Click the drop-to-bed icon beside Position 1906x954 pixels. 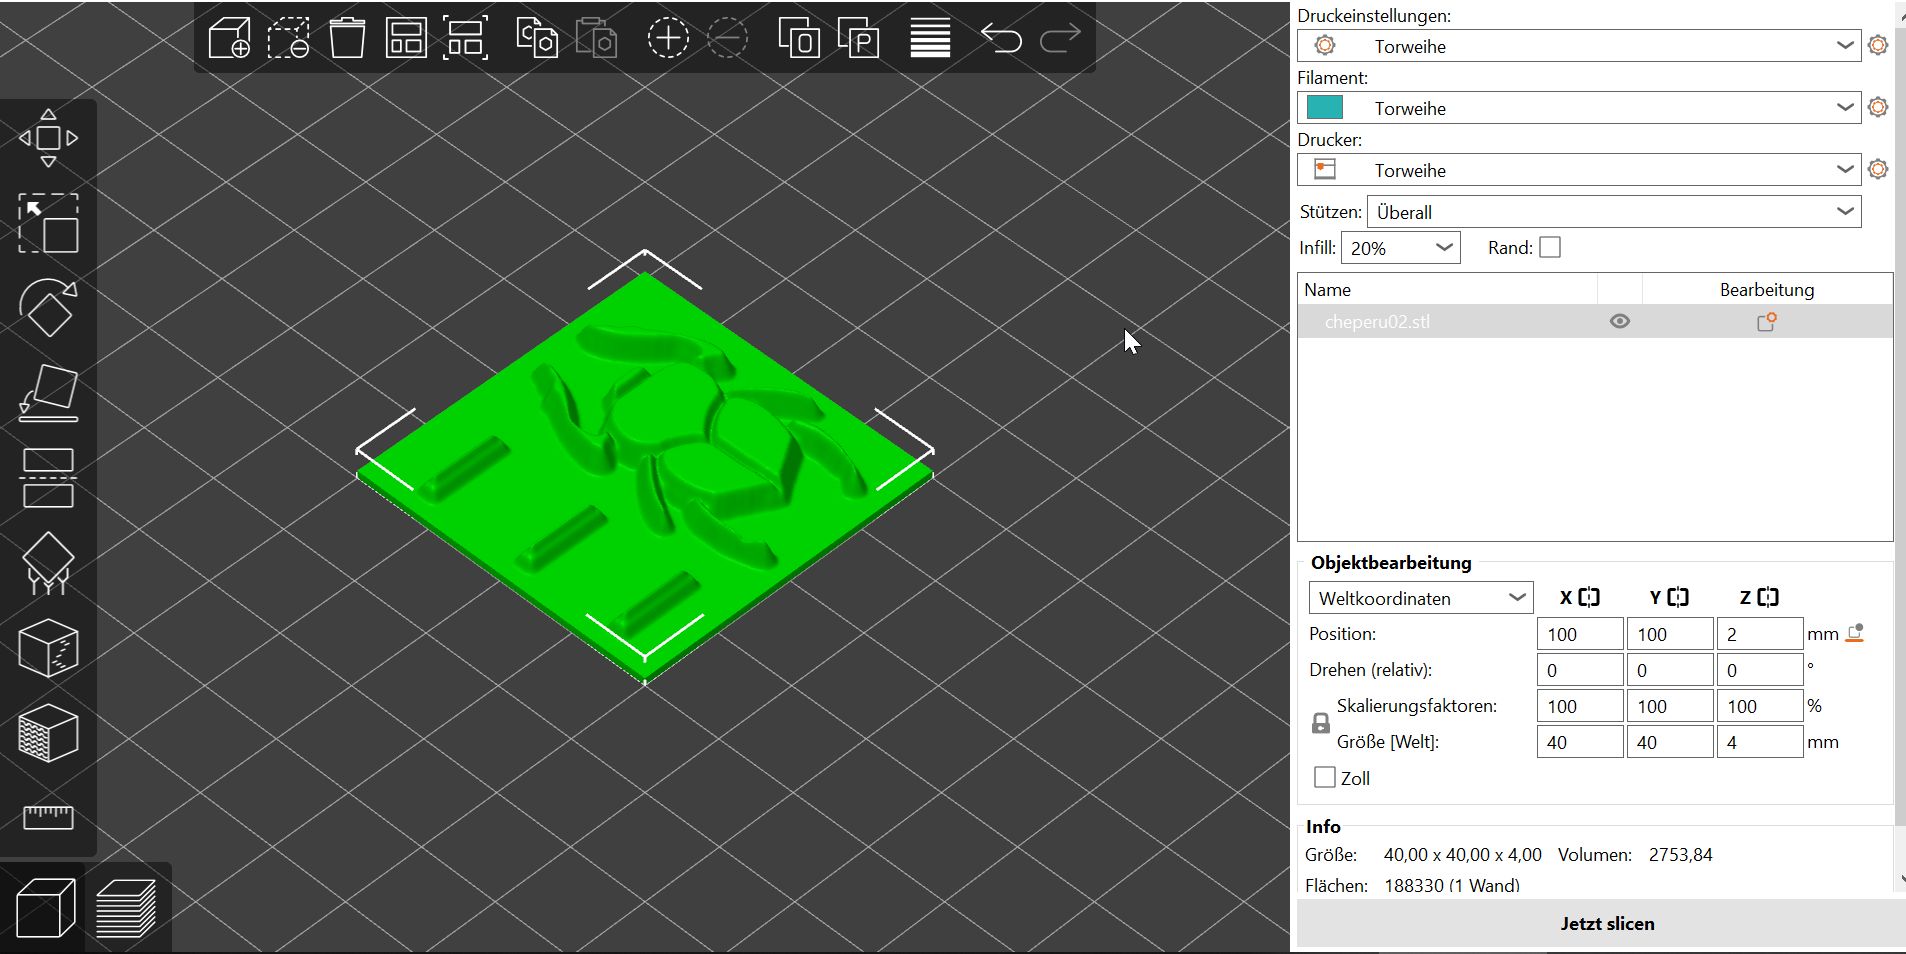[1855, 633]
